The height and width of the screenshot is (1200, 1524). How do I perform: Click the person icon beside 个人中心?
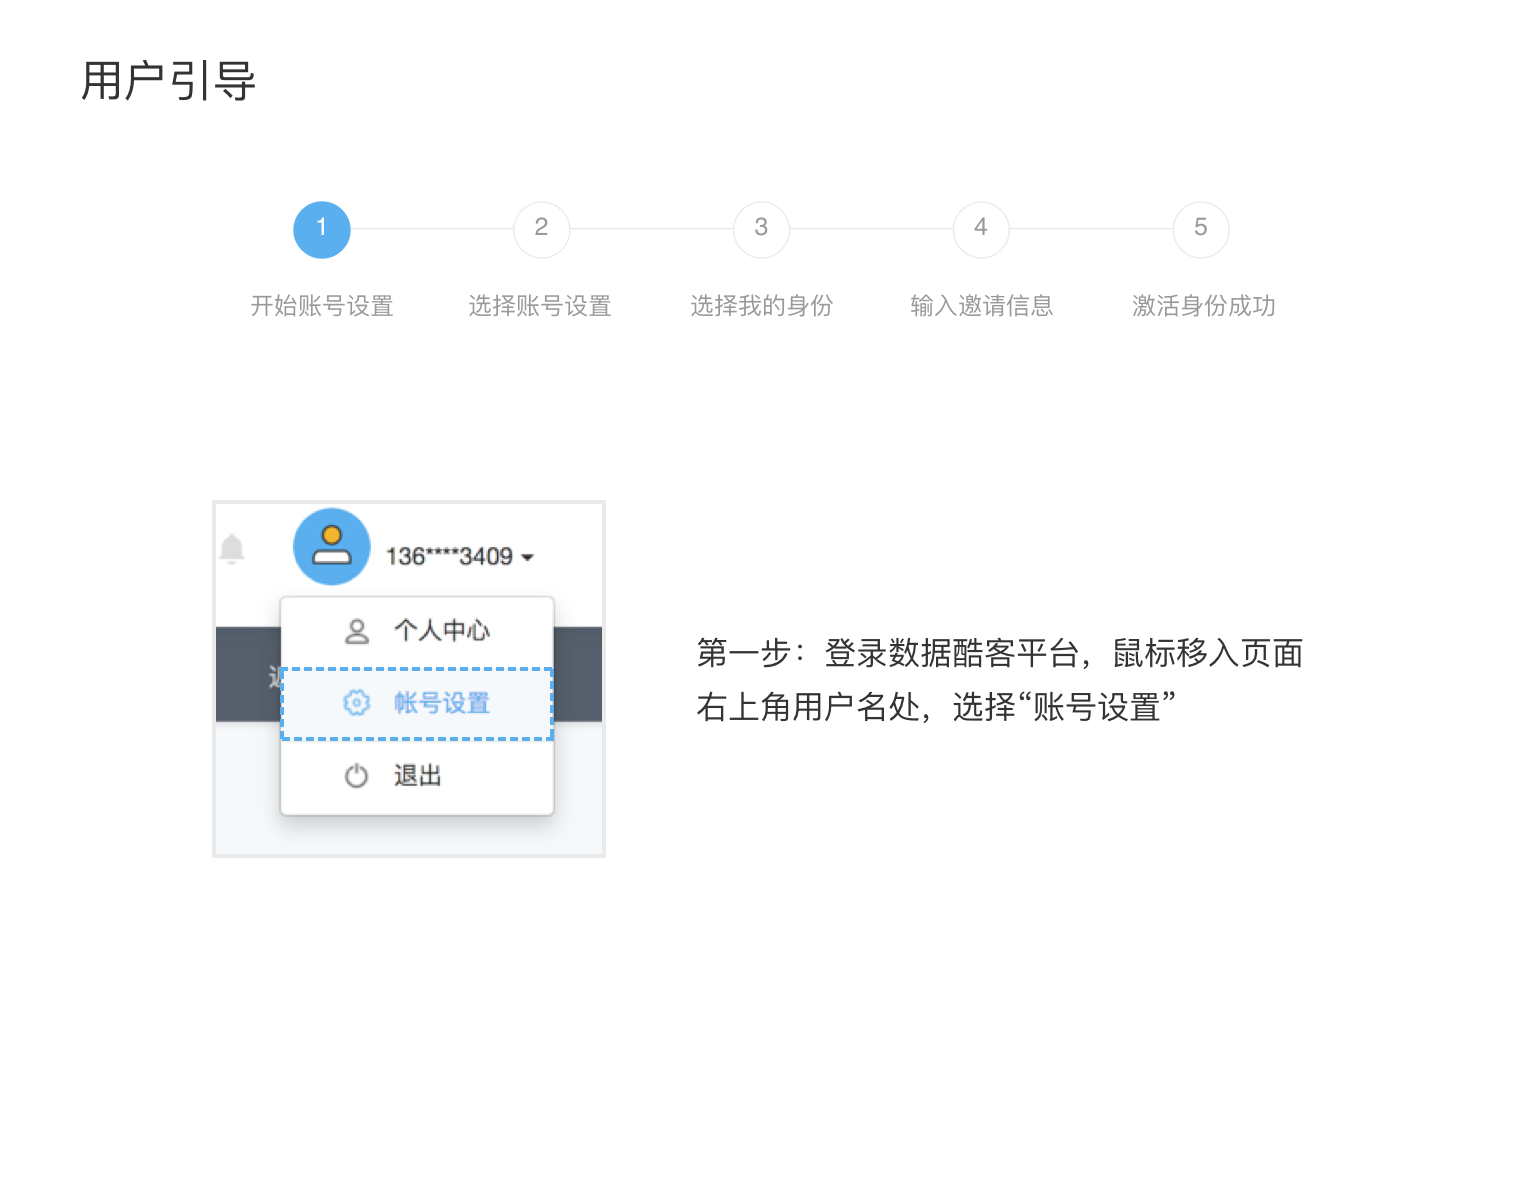click(x=357, y=631)
